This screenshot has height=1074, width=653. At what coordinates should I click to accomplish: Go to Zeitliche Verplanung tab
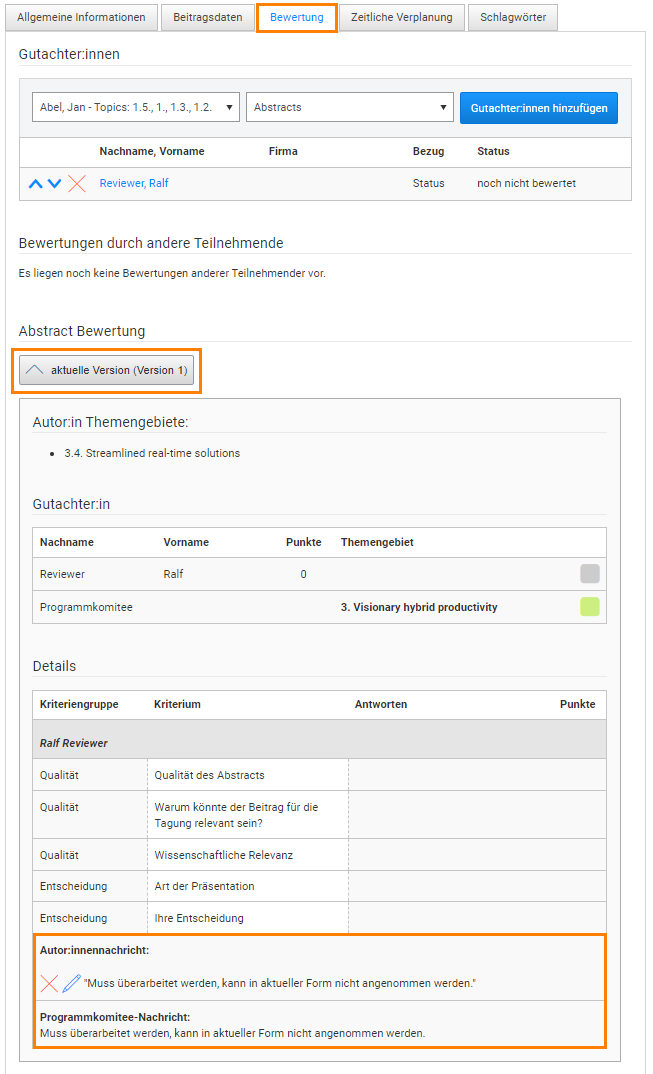click(x=401, y=17)
